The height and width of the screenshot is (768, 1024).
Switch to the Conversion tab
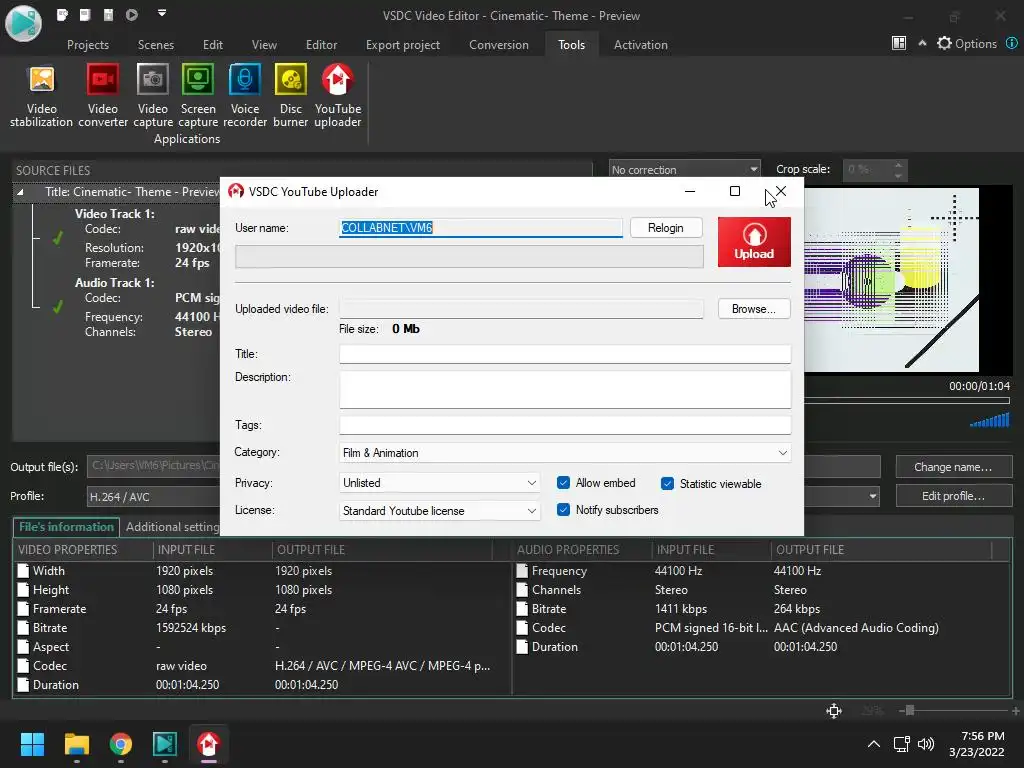click(498, 44)
